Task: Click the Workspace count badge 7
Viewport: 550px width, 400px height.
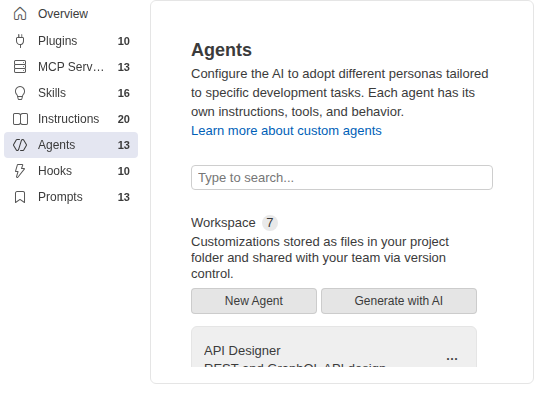Action: click(x=269, y=223)
